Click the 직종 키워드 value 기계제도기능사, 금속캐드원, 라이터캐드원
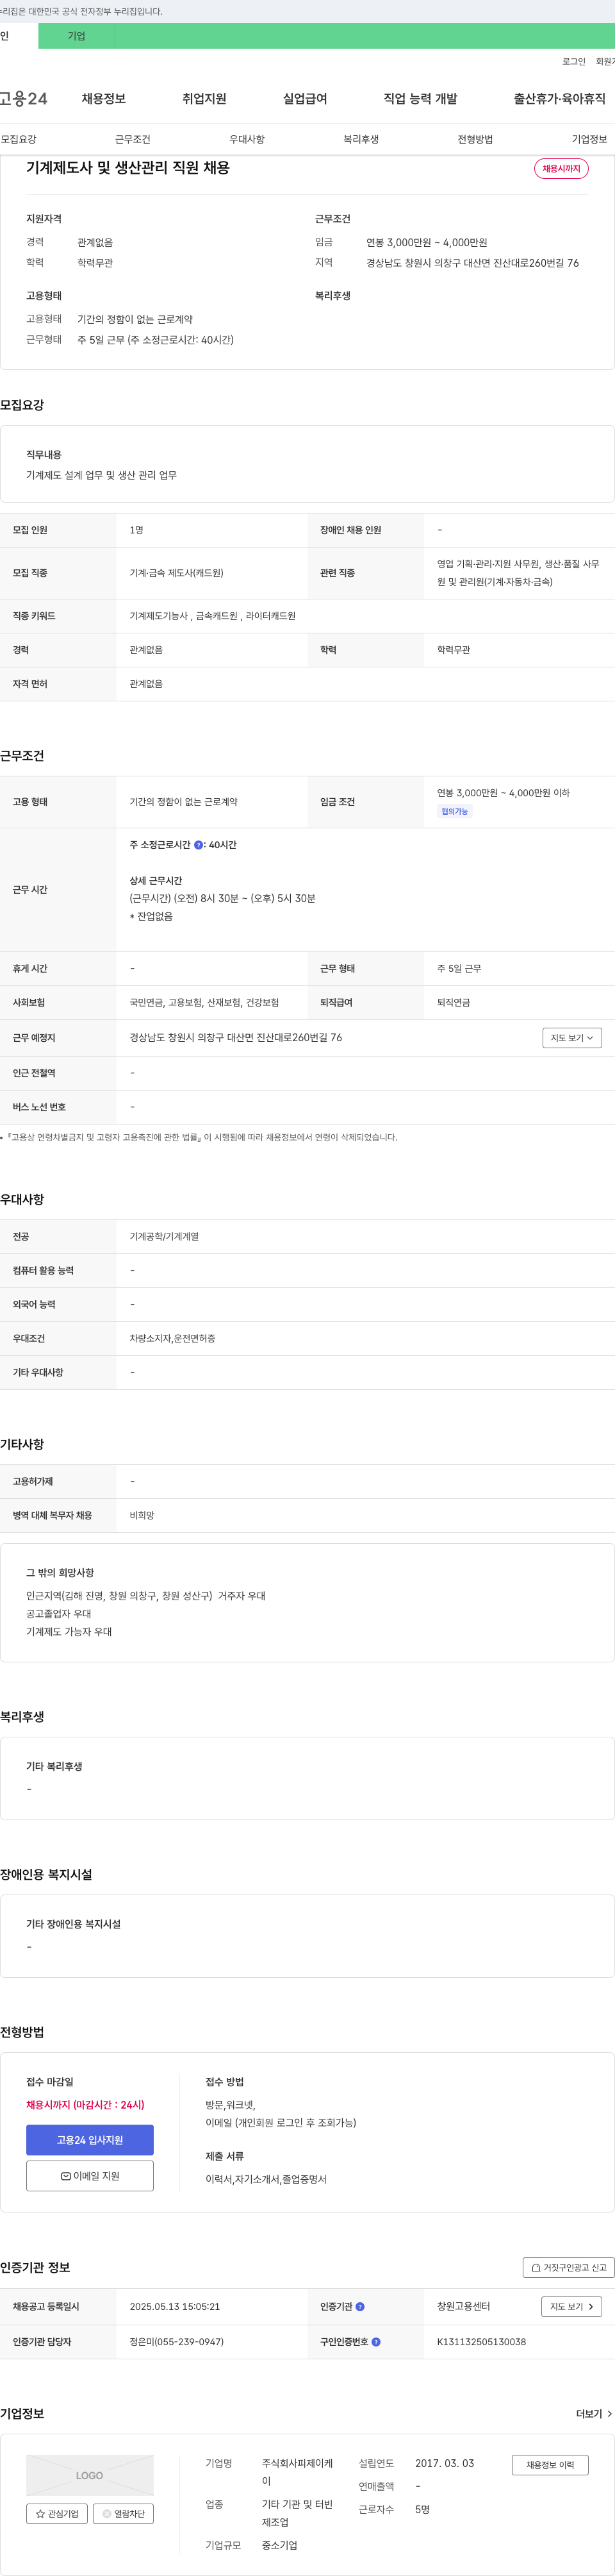The width and height of the screenshot is (615, 2576). tap(212, 616)
